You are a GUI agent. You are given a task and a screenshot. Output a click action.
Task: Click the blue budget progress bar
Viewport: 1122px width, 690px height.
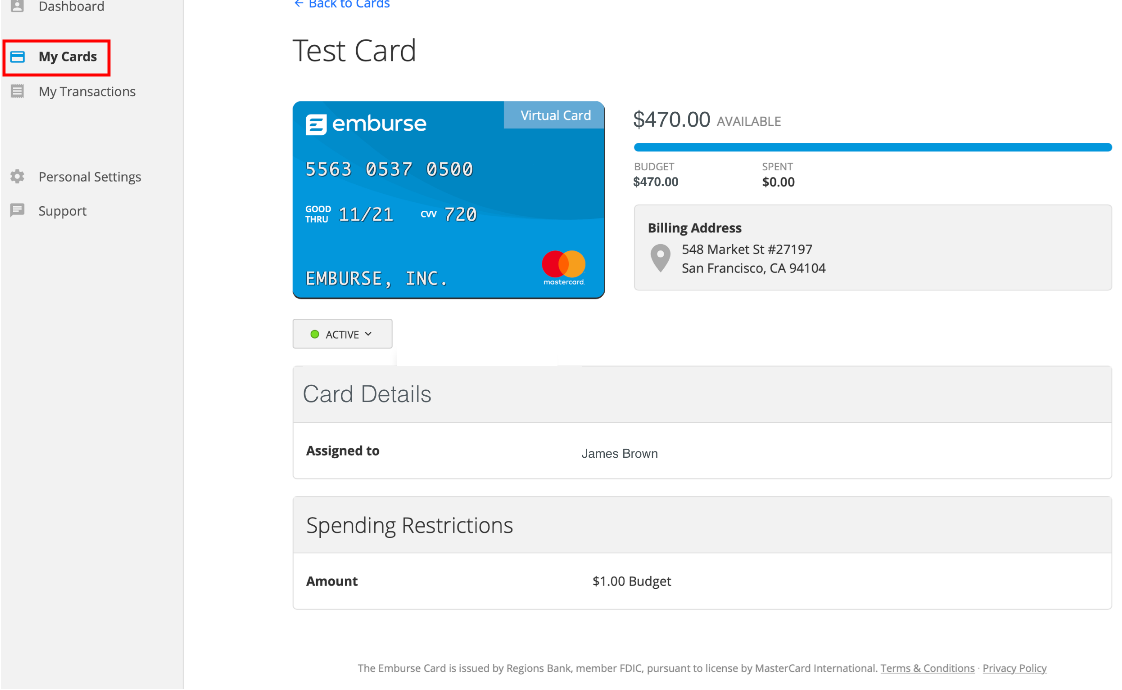[x=872, y=147]
